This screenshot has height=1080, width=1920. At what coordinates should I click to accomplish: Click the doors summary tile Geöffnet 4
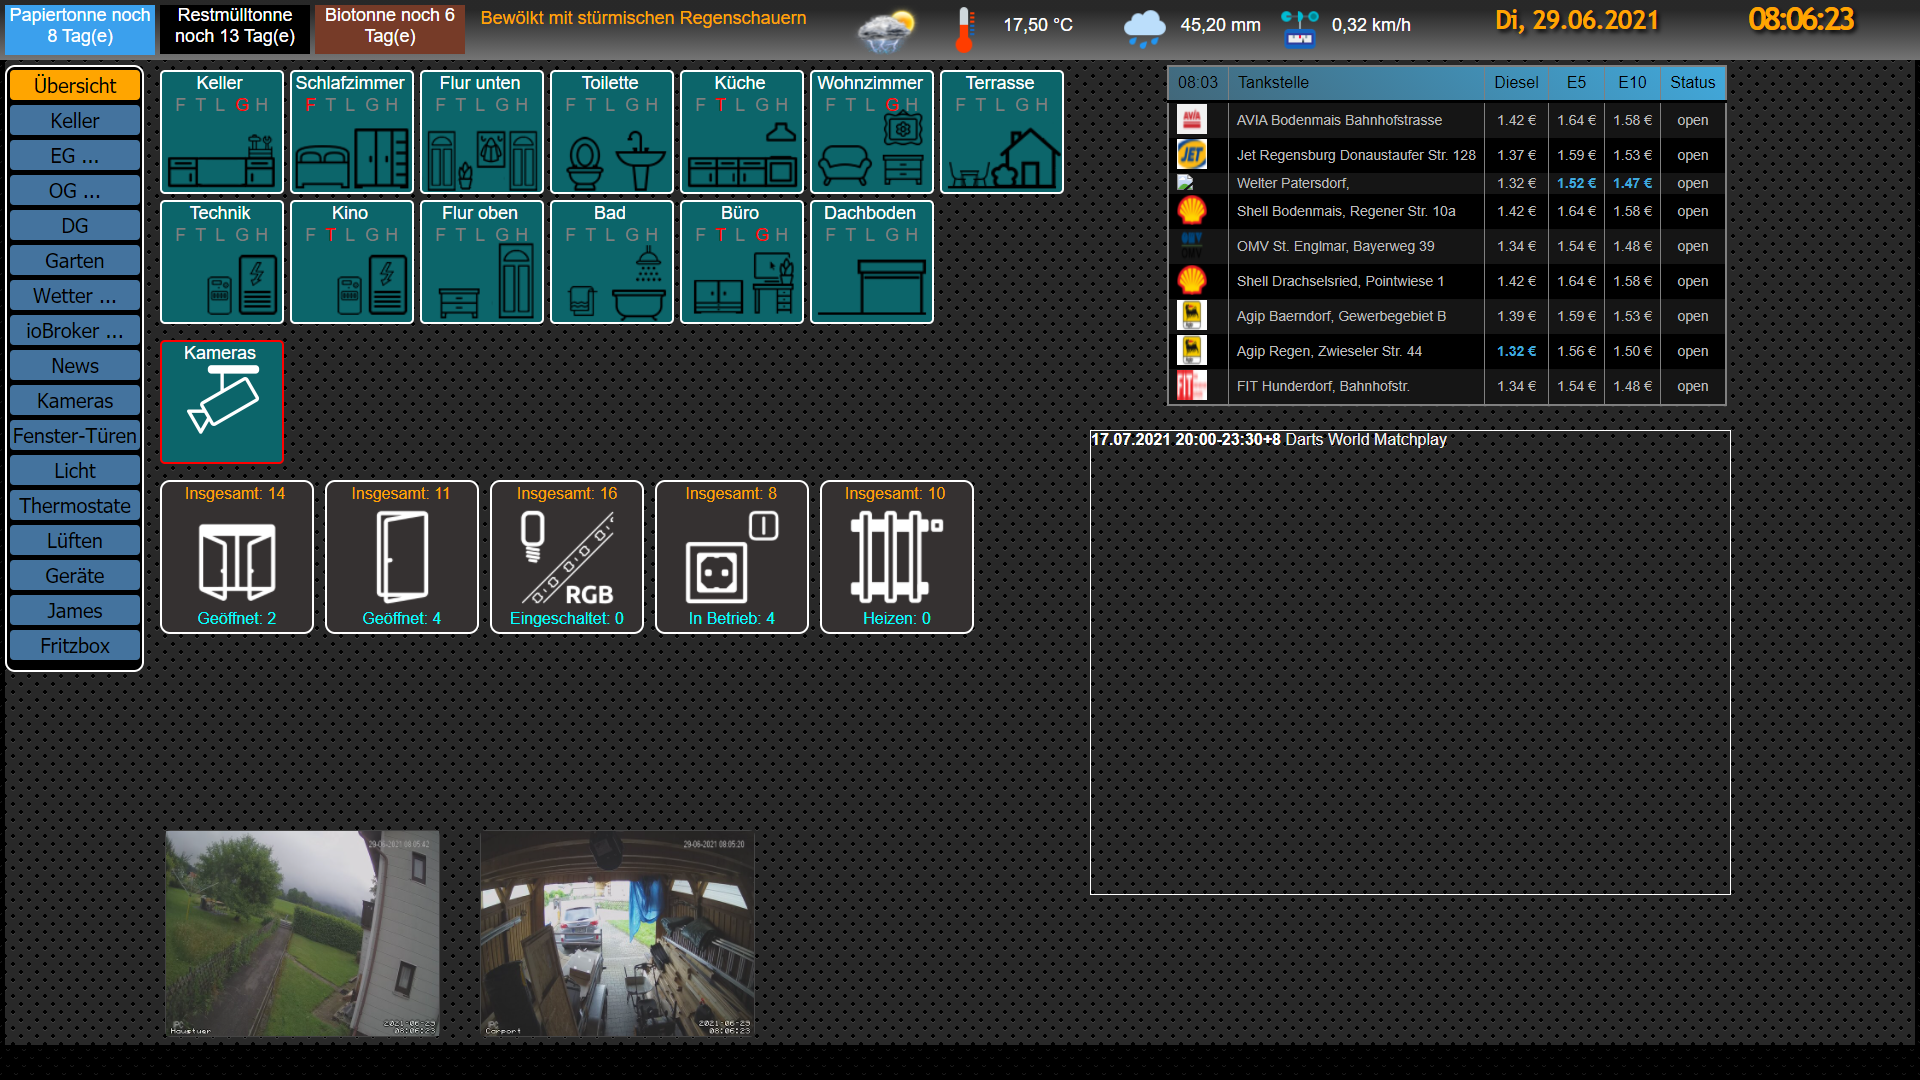tap(402, 557)
